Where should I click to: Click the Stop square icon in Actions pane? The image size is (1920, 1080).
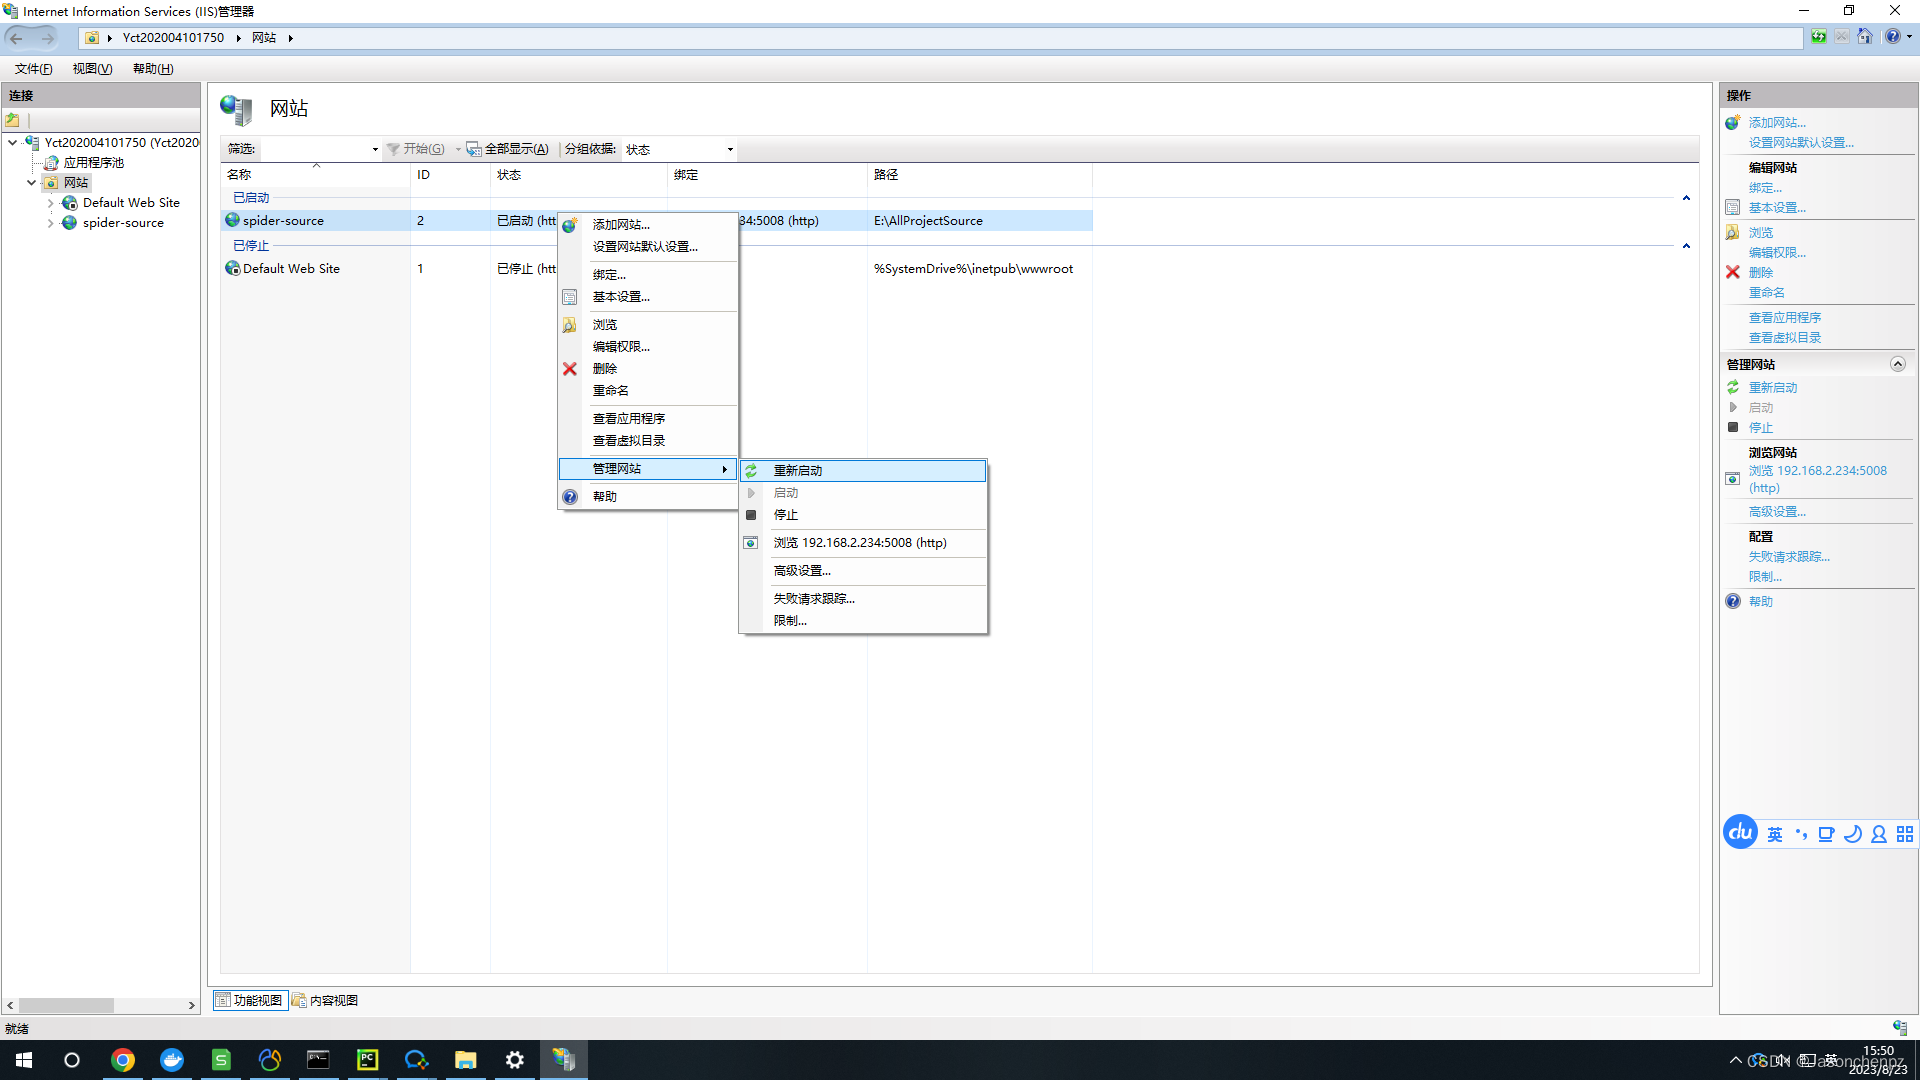(x=1733, y=427)
